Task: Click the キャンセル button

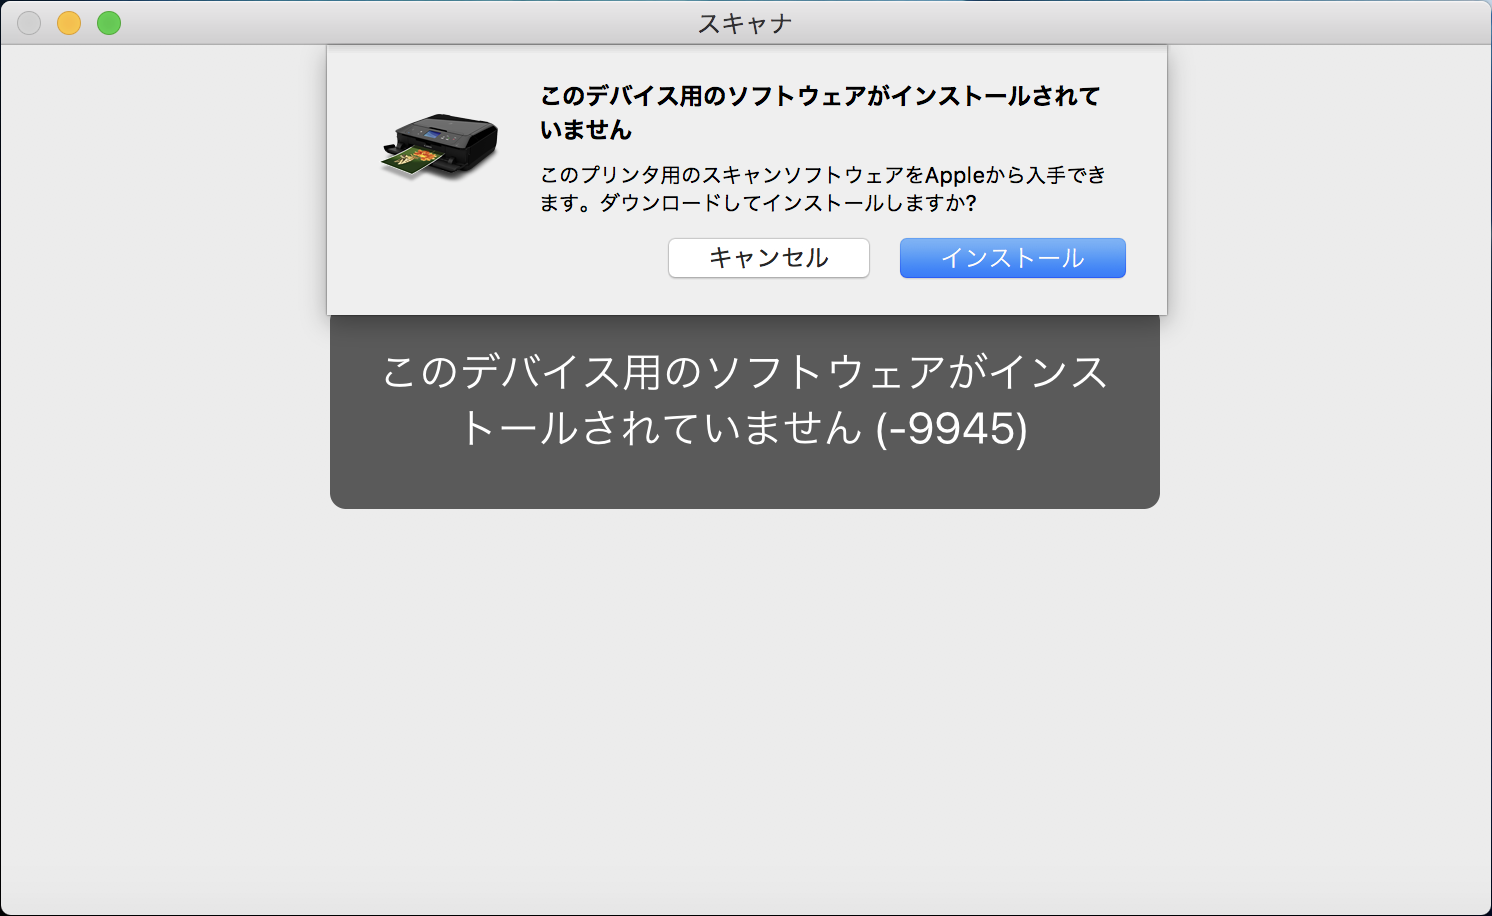Action: [x=768, y=258]
